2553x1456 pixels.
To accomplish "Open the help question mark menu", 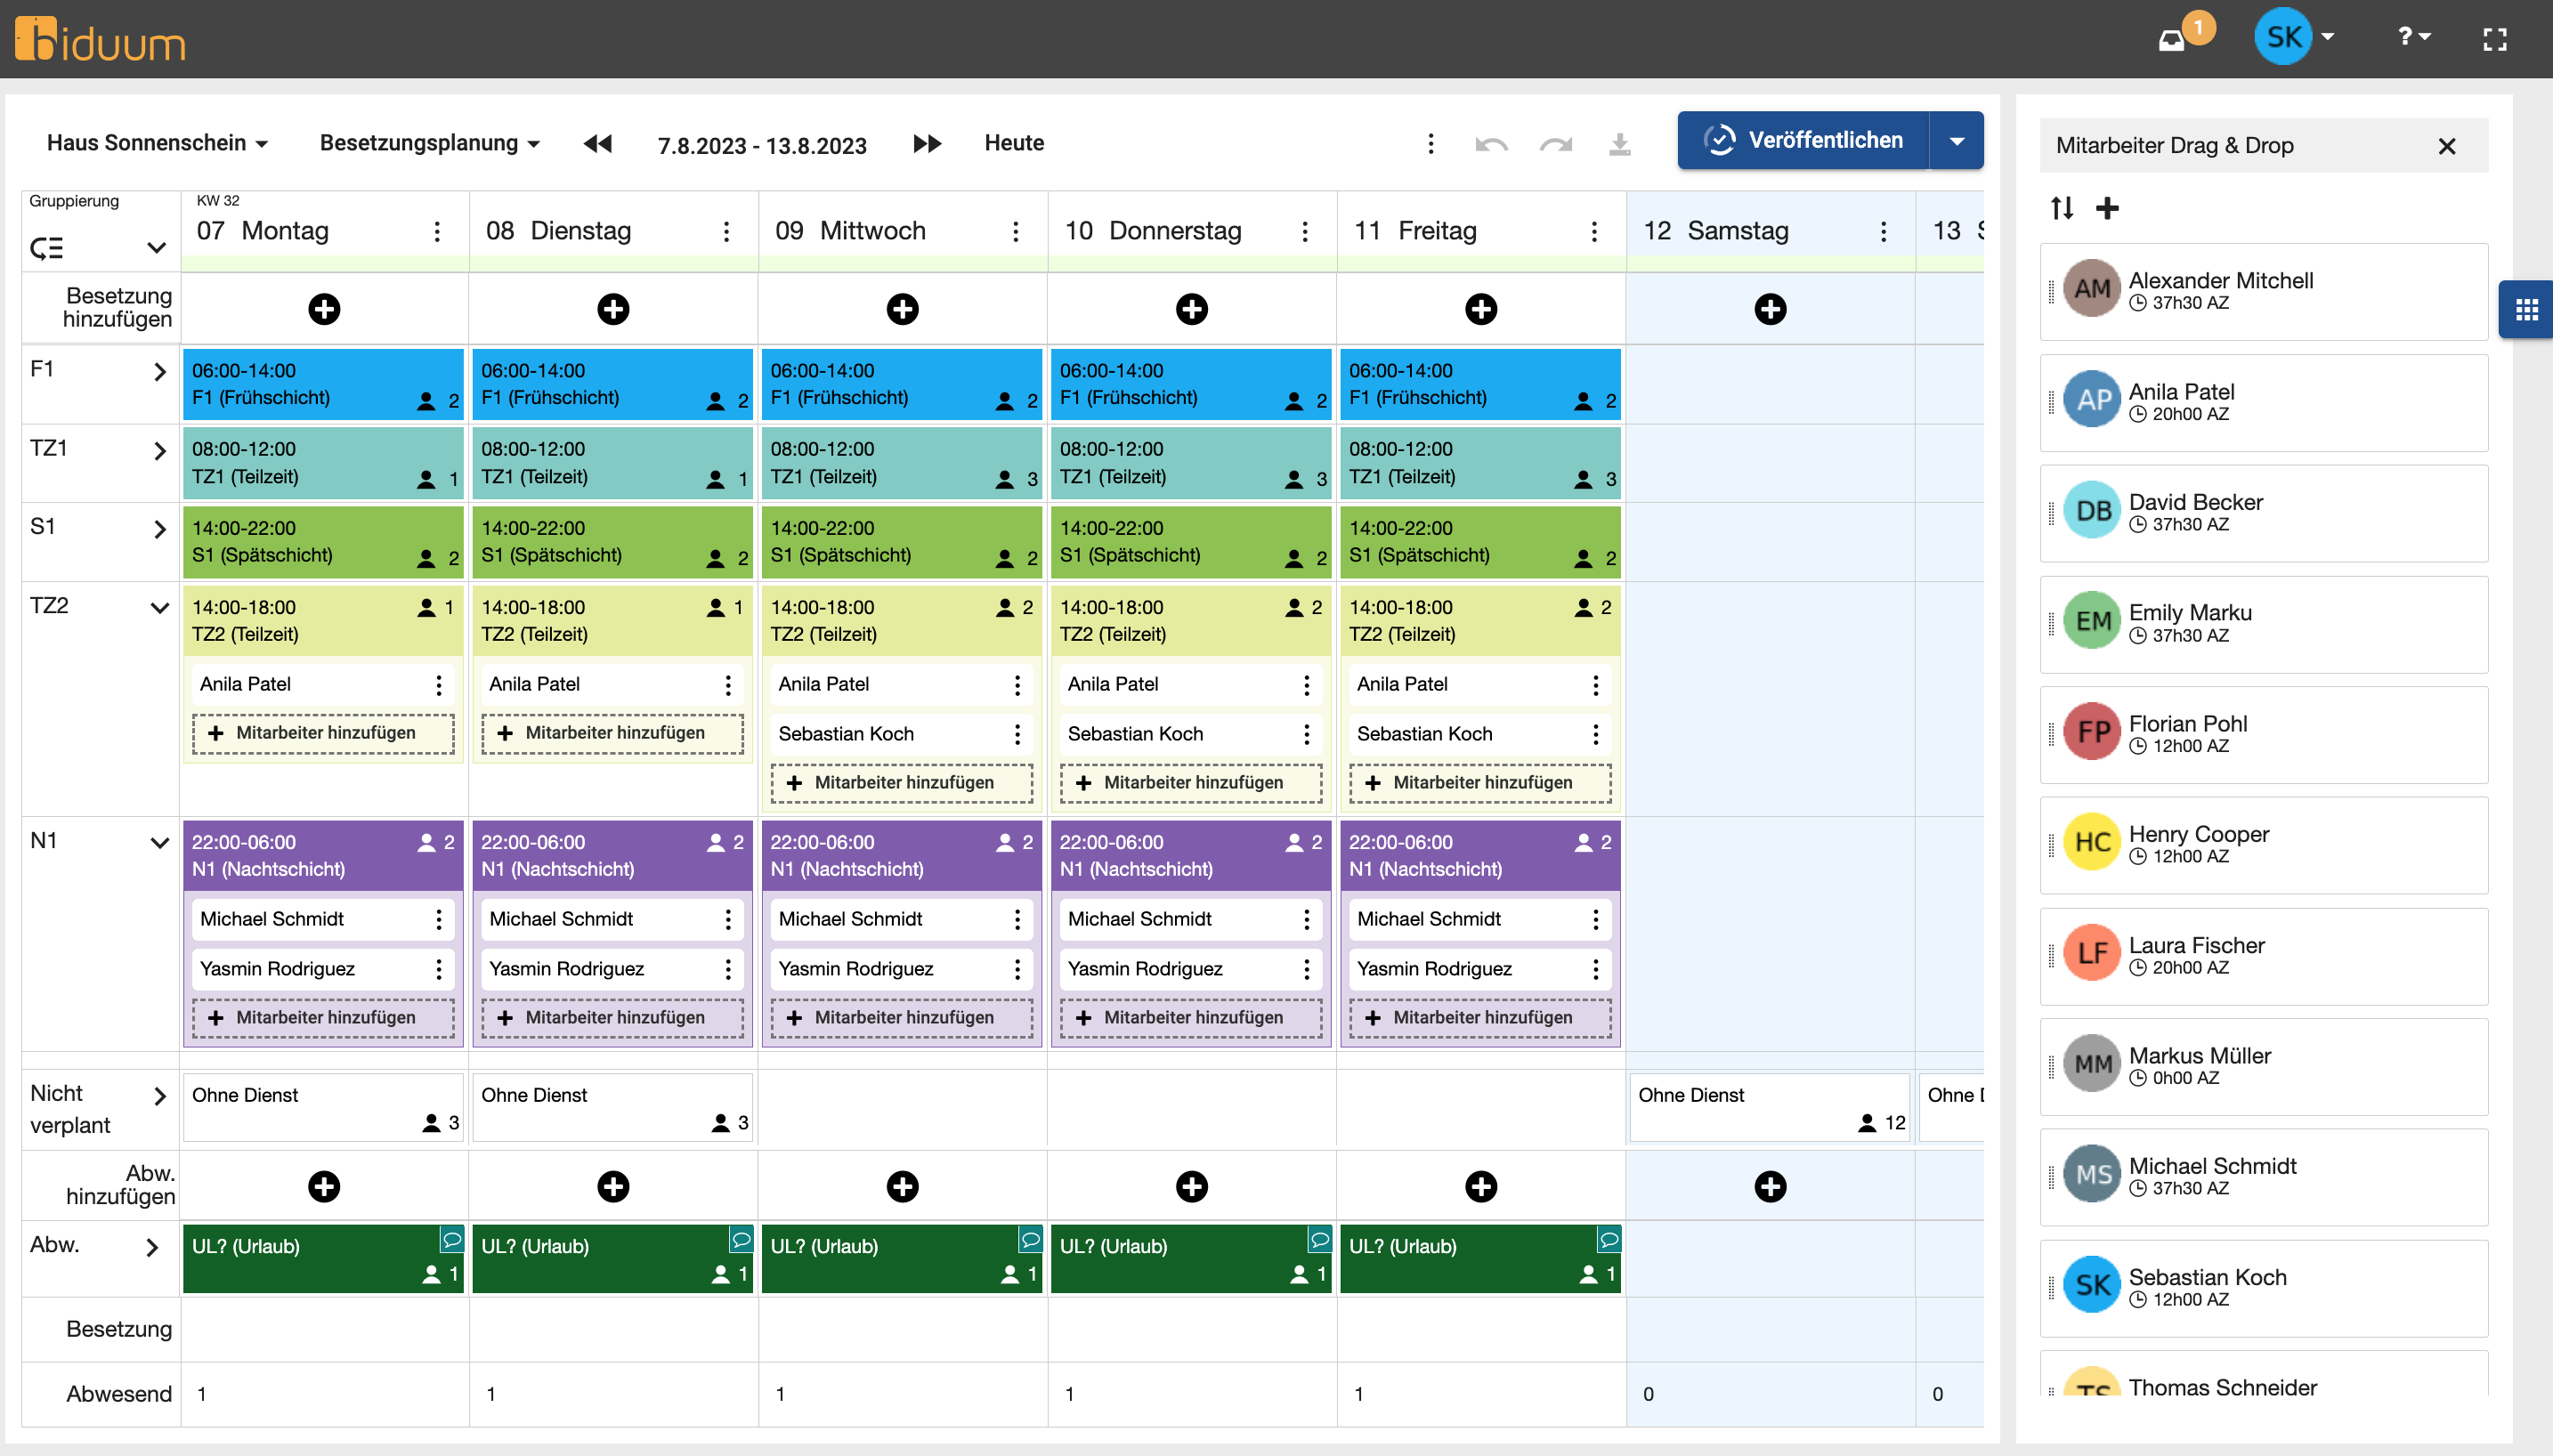I will click(x=2413, y=37).
